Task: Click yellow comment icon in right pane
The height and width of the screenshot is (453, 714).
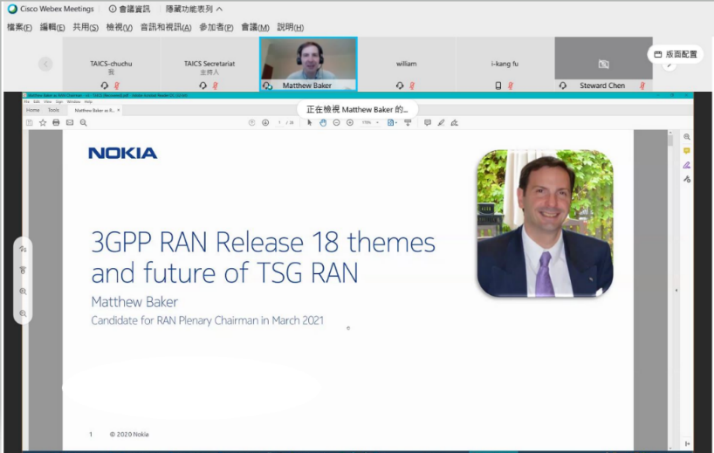Action: [687, 151]
